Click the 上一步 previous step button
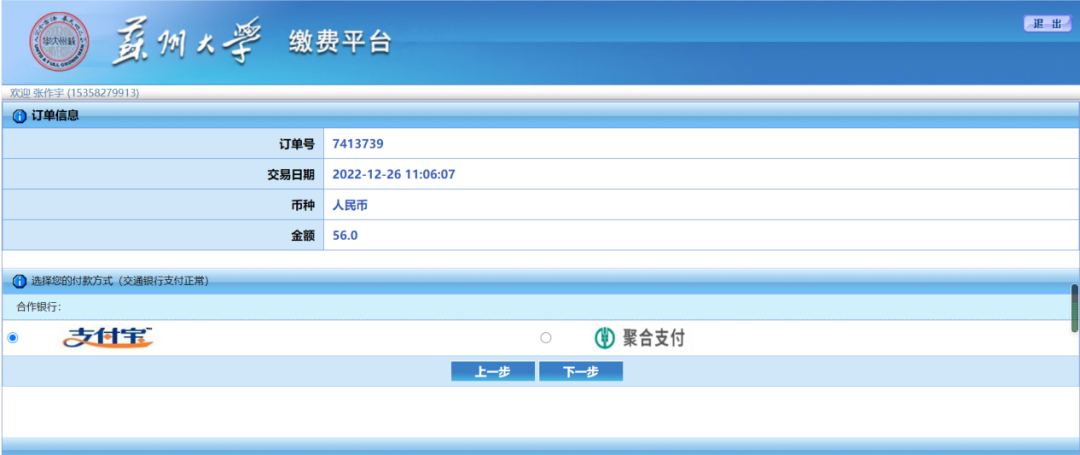The width and height of the screenshot is (1080, 455). coord(492,371)
